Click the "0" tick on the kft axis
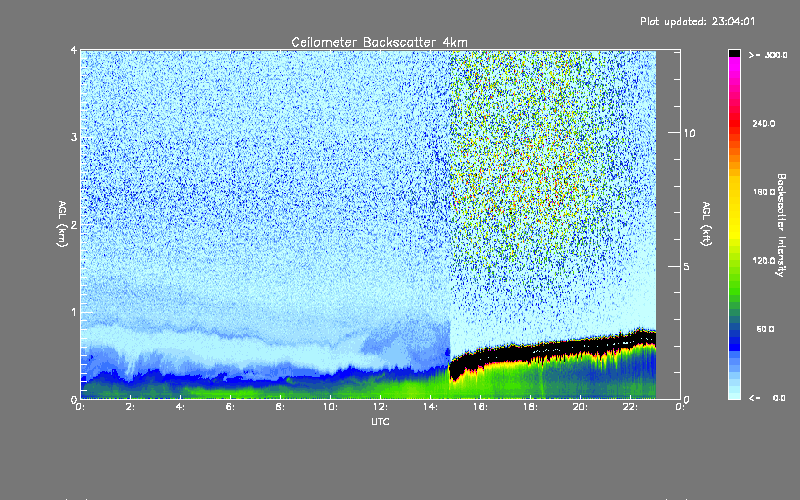The image size is (800, 500). [687, 399]
